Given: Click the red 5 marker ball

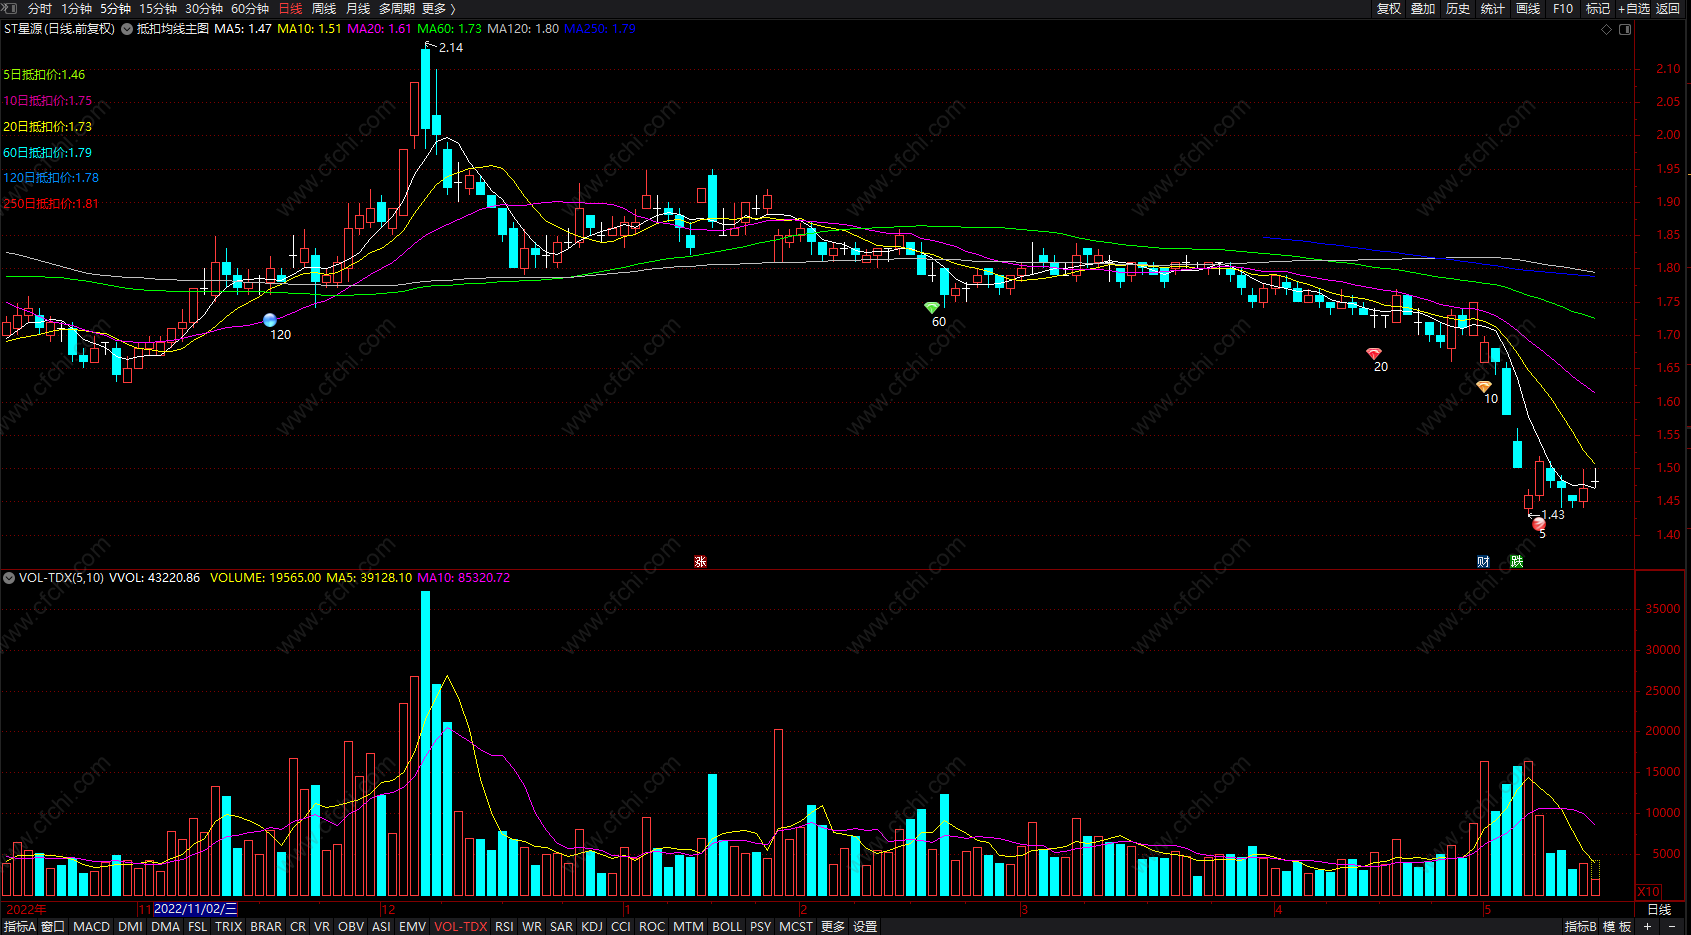Looking at the screenshot, I should pos(1539,524).
